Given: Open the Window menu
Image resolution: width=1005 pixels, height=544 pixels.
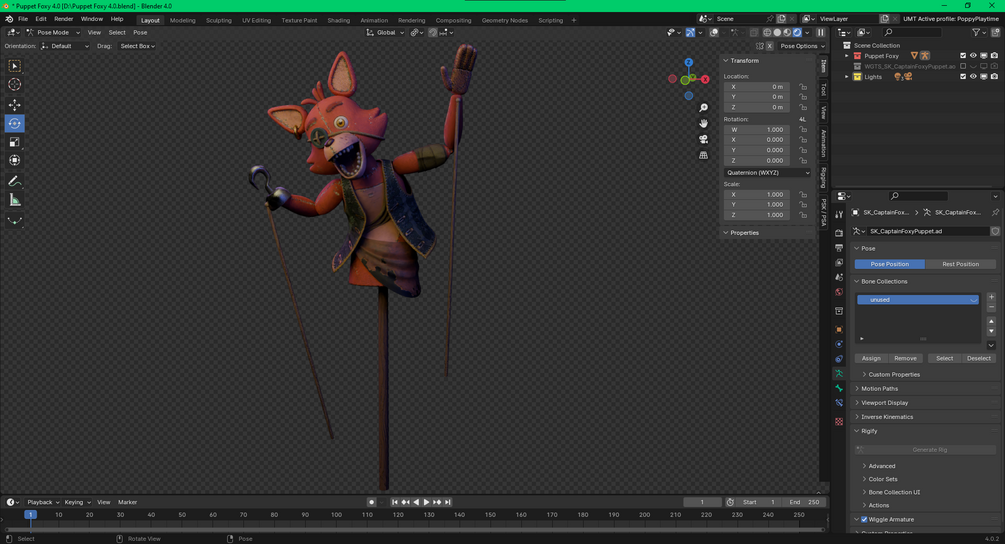Looking at the screenshot, I should [92, 19].
